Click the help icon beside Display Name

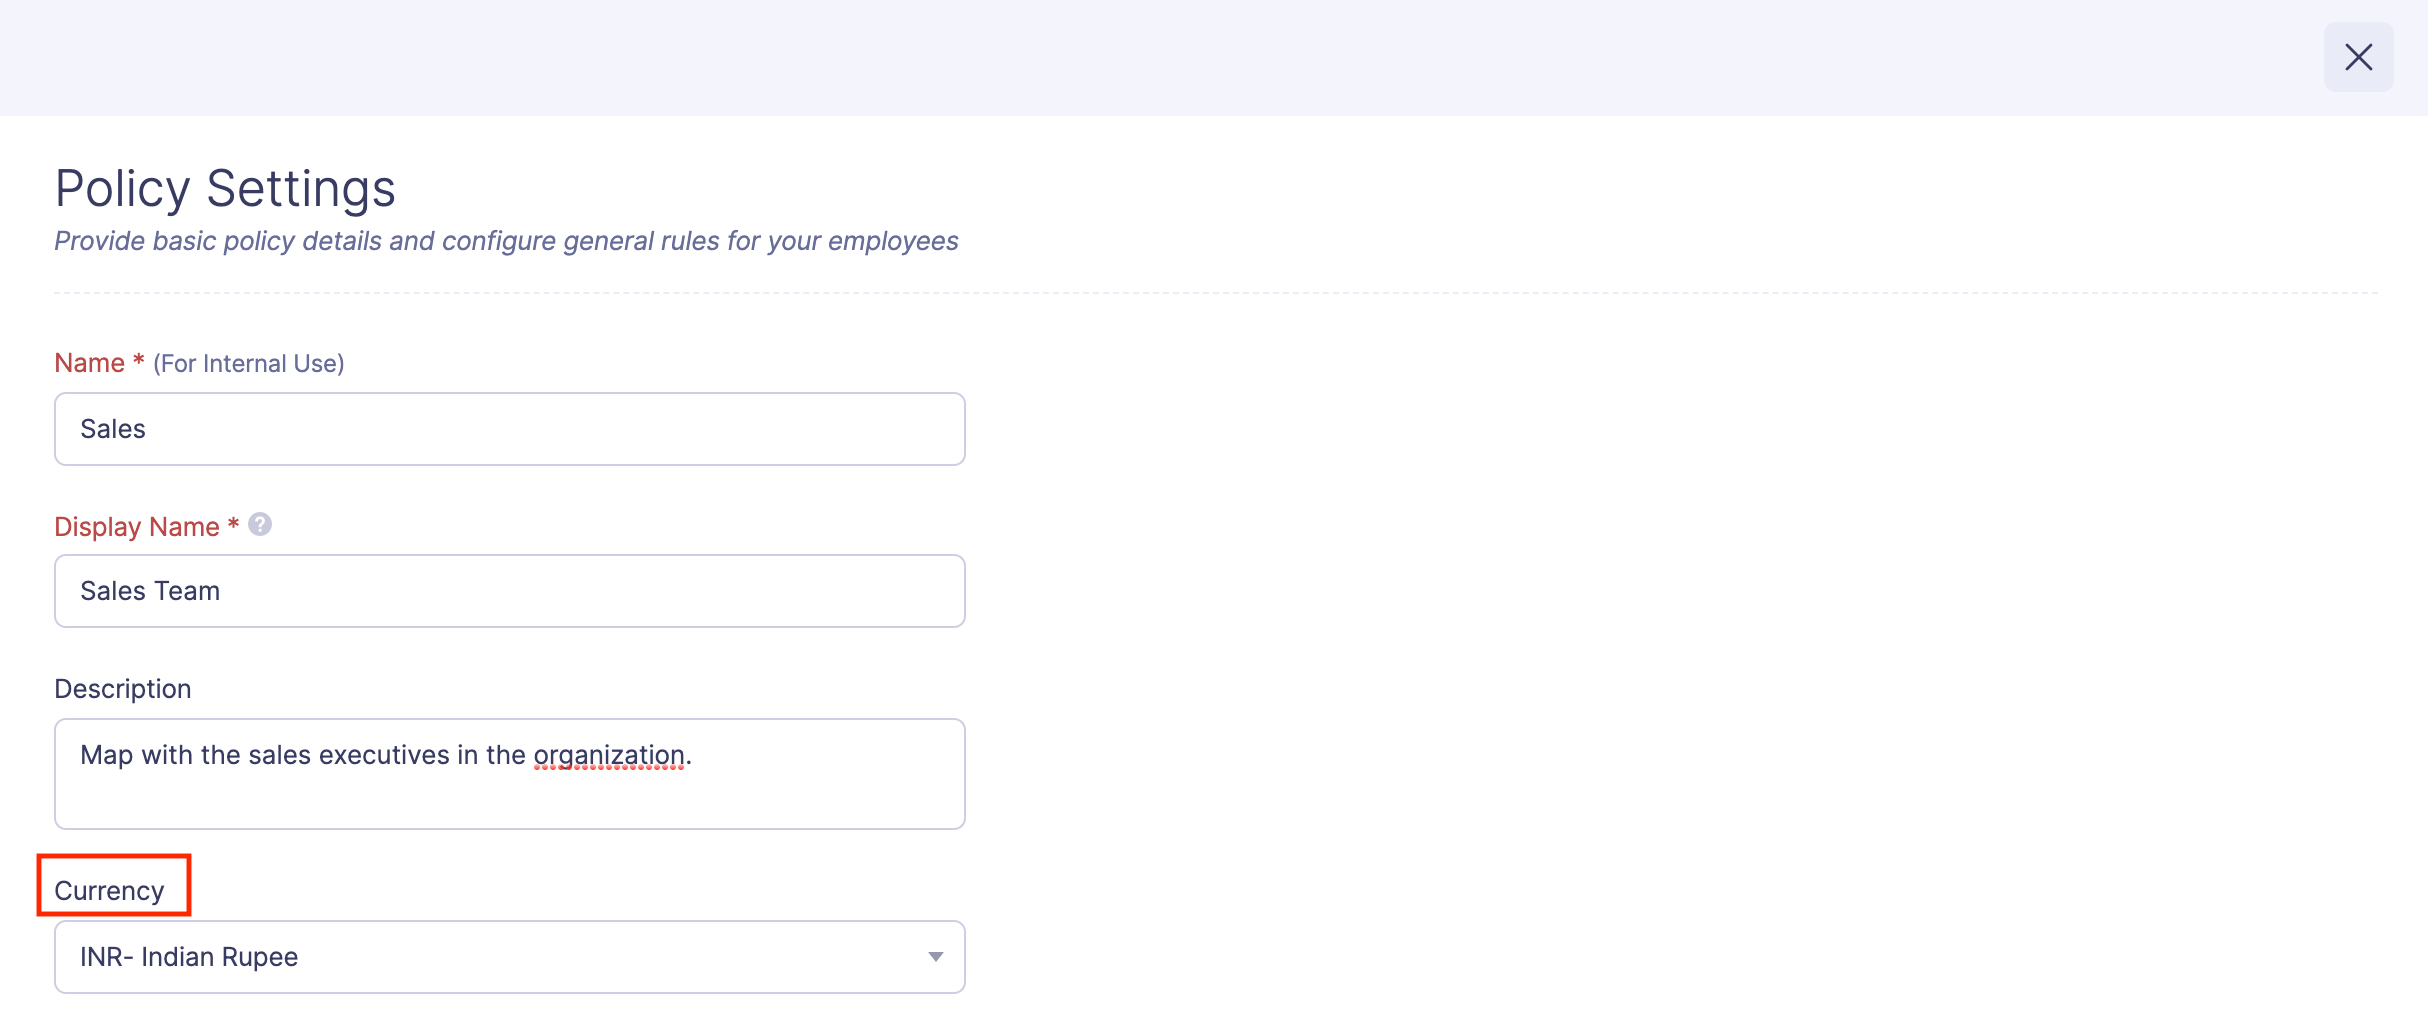coord(260,523)
